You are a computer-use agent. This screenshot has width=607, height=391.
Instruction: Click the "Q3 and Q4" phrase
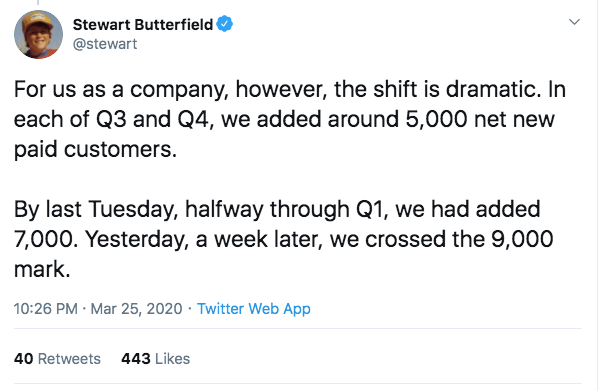click(155, 120)
